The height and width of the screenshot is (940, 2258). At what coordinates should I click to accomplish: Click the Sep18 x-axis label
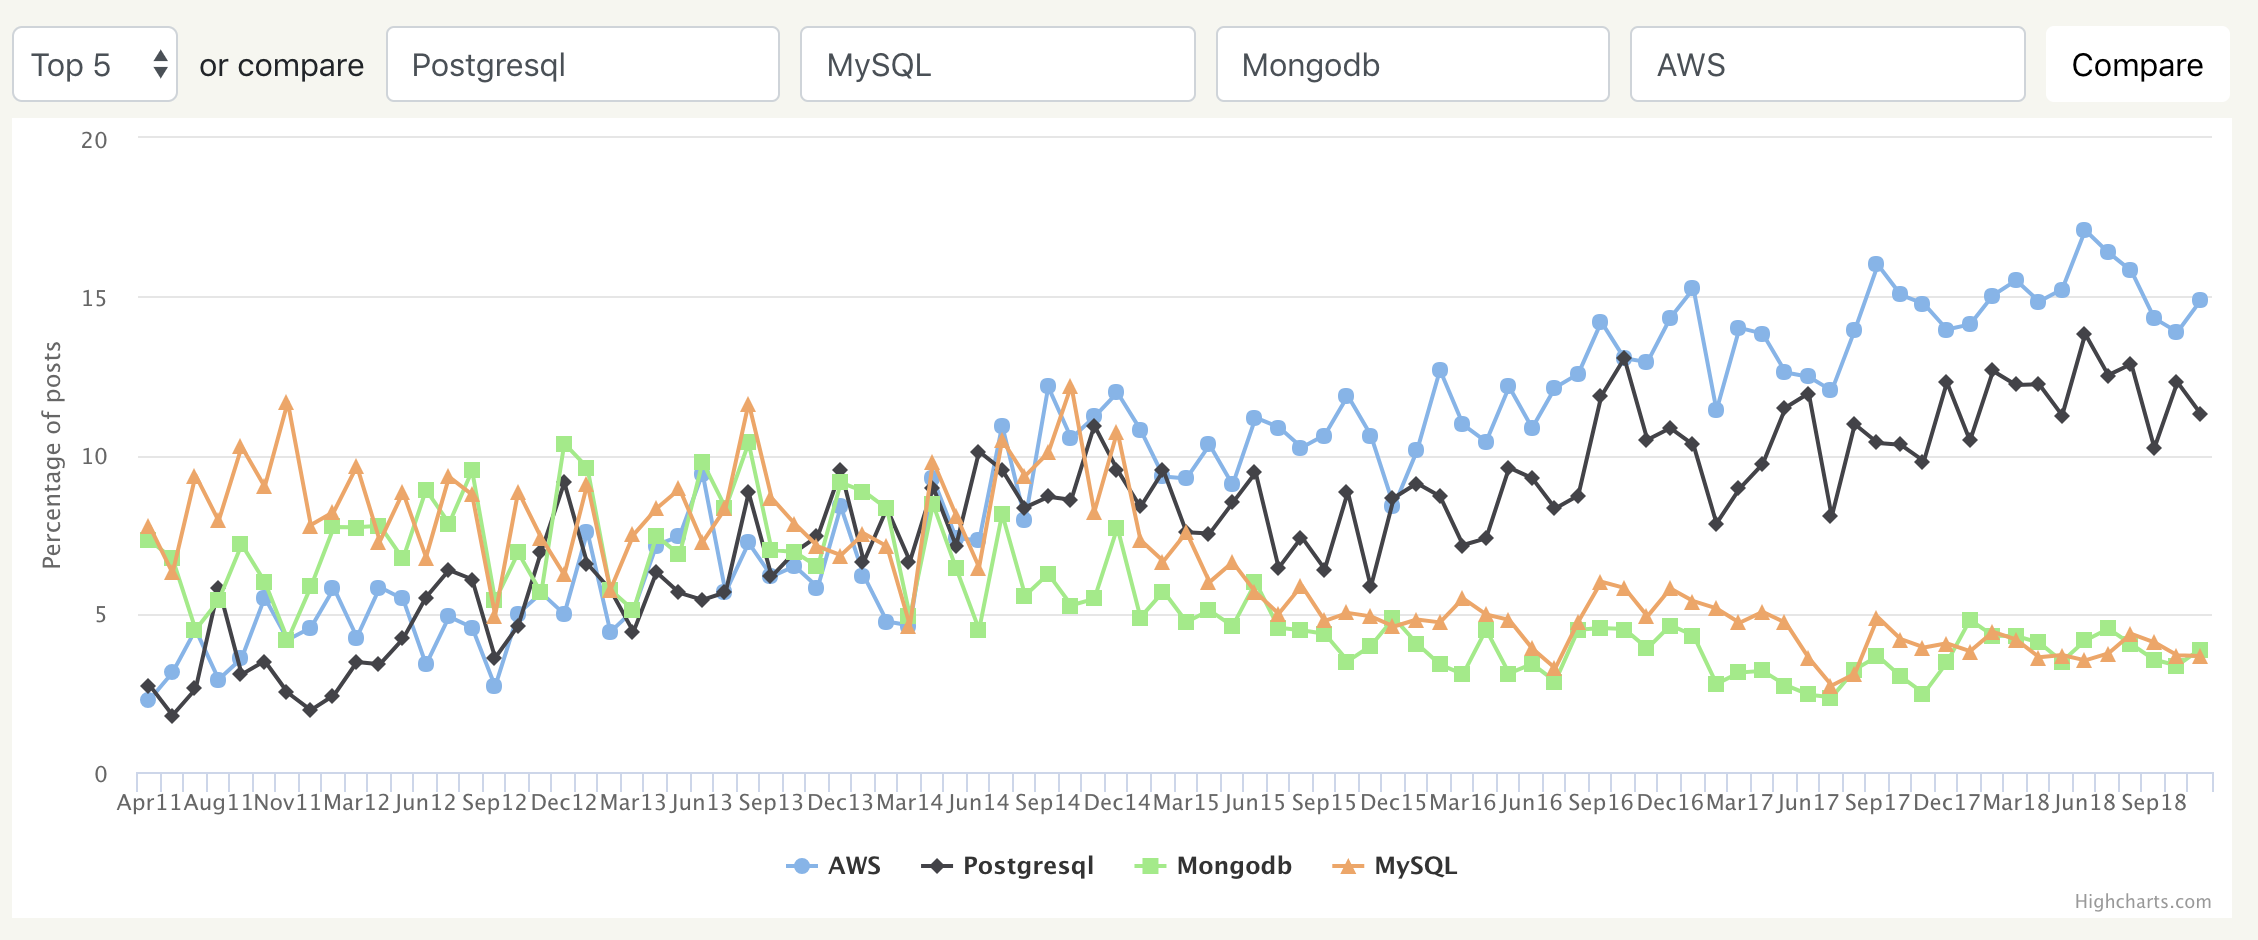(2153, 803)
